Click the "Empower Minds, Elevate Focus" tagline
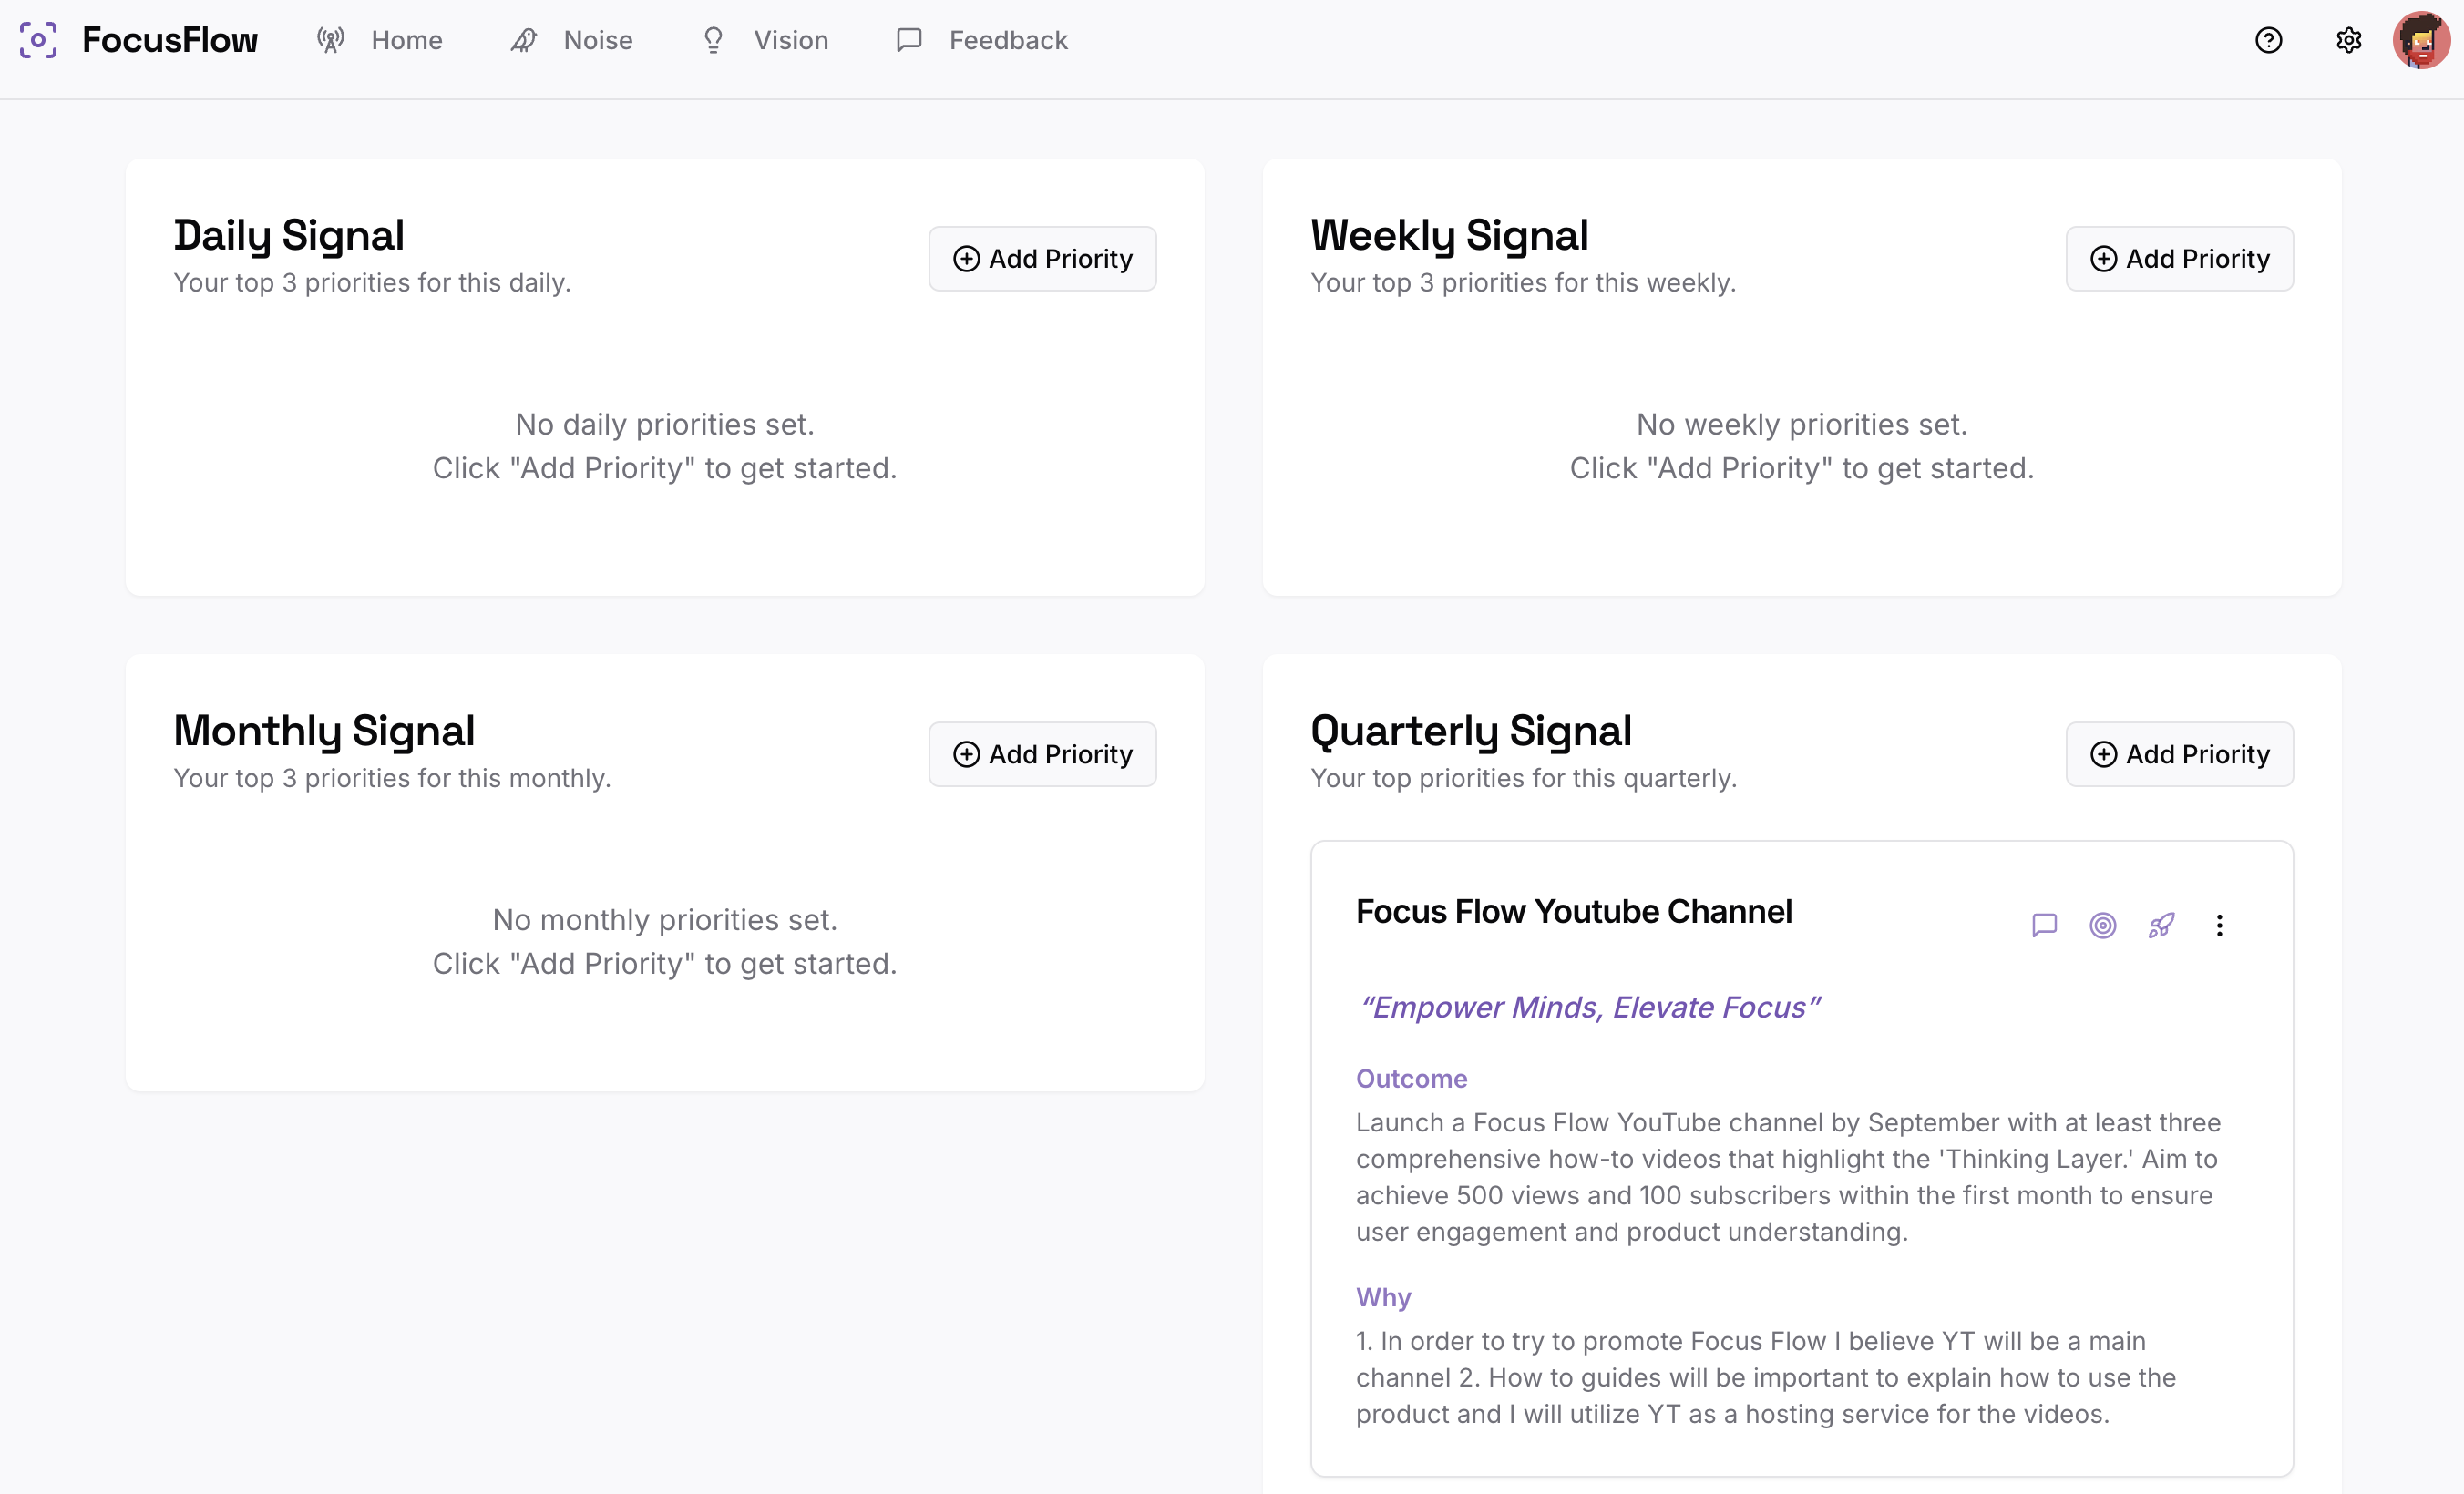The image size is (2464, 1494). pos(1589,1007)
